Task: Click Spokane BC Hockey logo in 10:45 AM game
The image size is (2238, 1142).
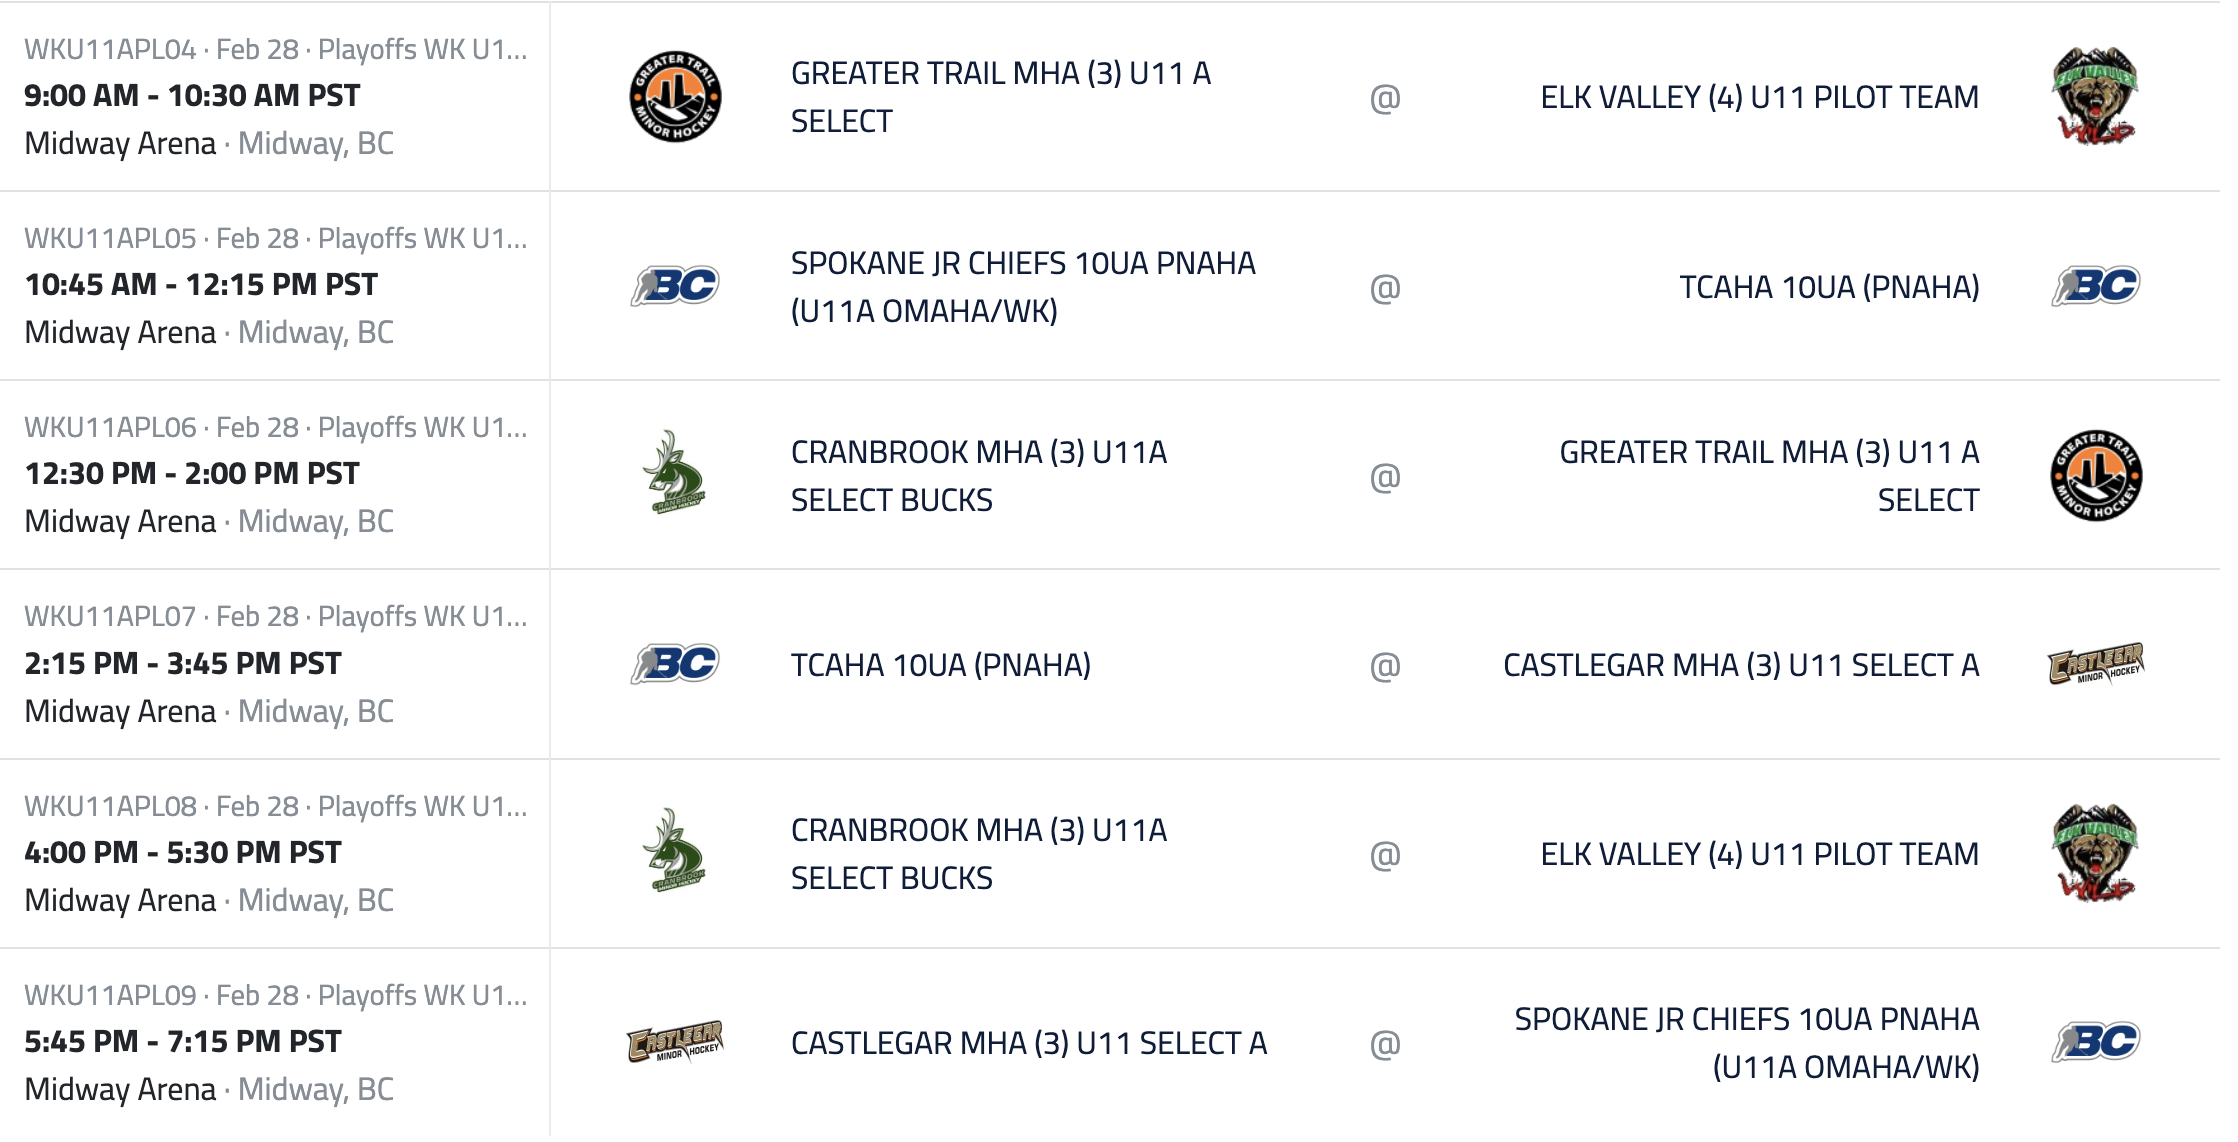Action: point(675,286)
